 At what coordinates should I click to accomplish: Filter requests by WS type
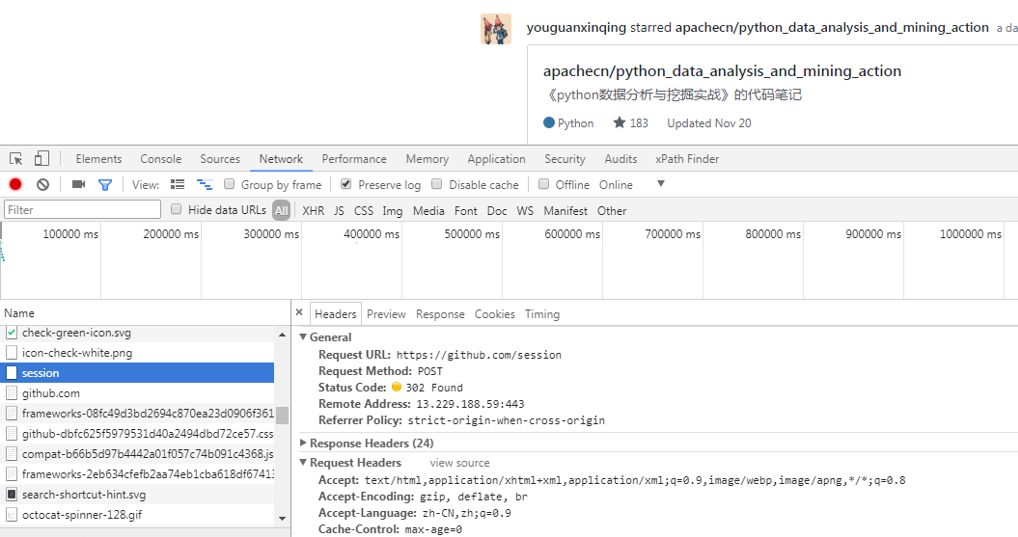(x=525, y=211)
